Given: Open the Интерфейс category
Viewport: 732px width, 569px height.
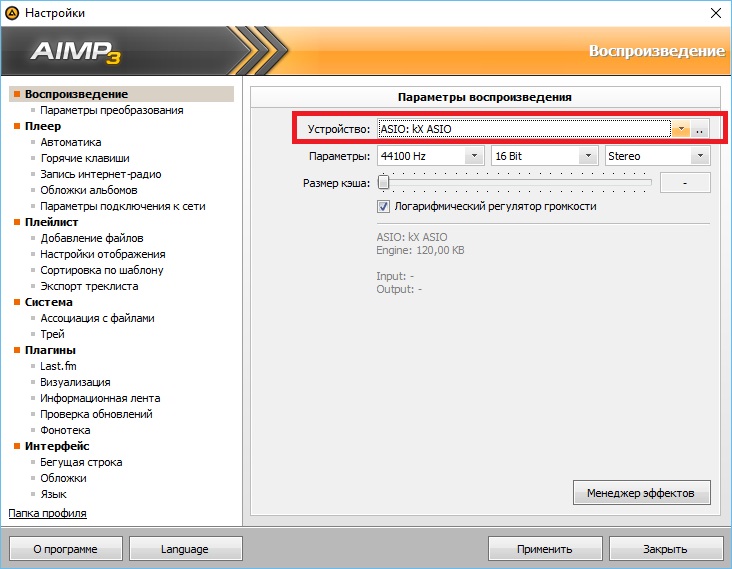Looking at the screenshot, I should coord(57,446).
